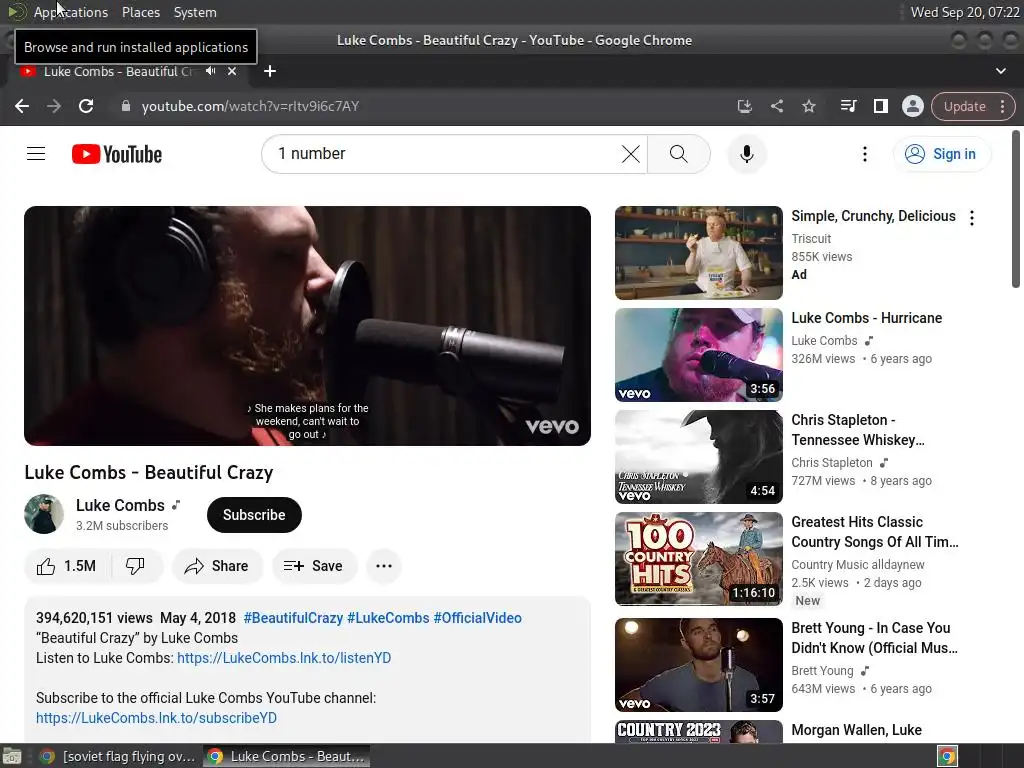
Task: Open YouTube settings three-dot menu
Action: 865,154
